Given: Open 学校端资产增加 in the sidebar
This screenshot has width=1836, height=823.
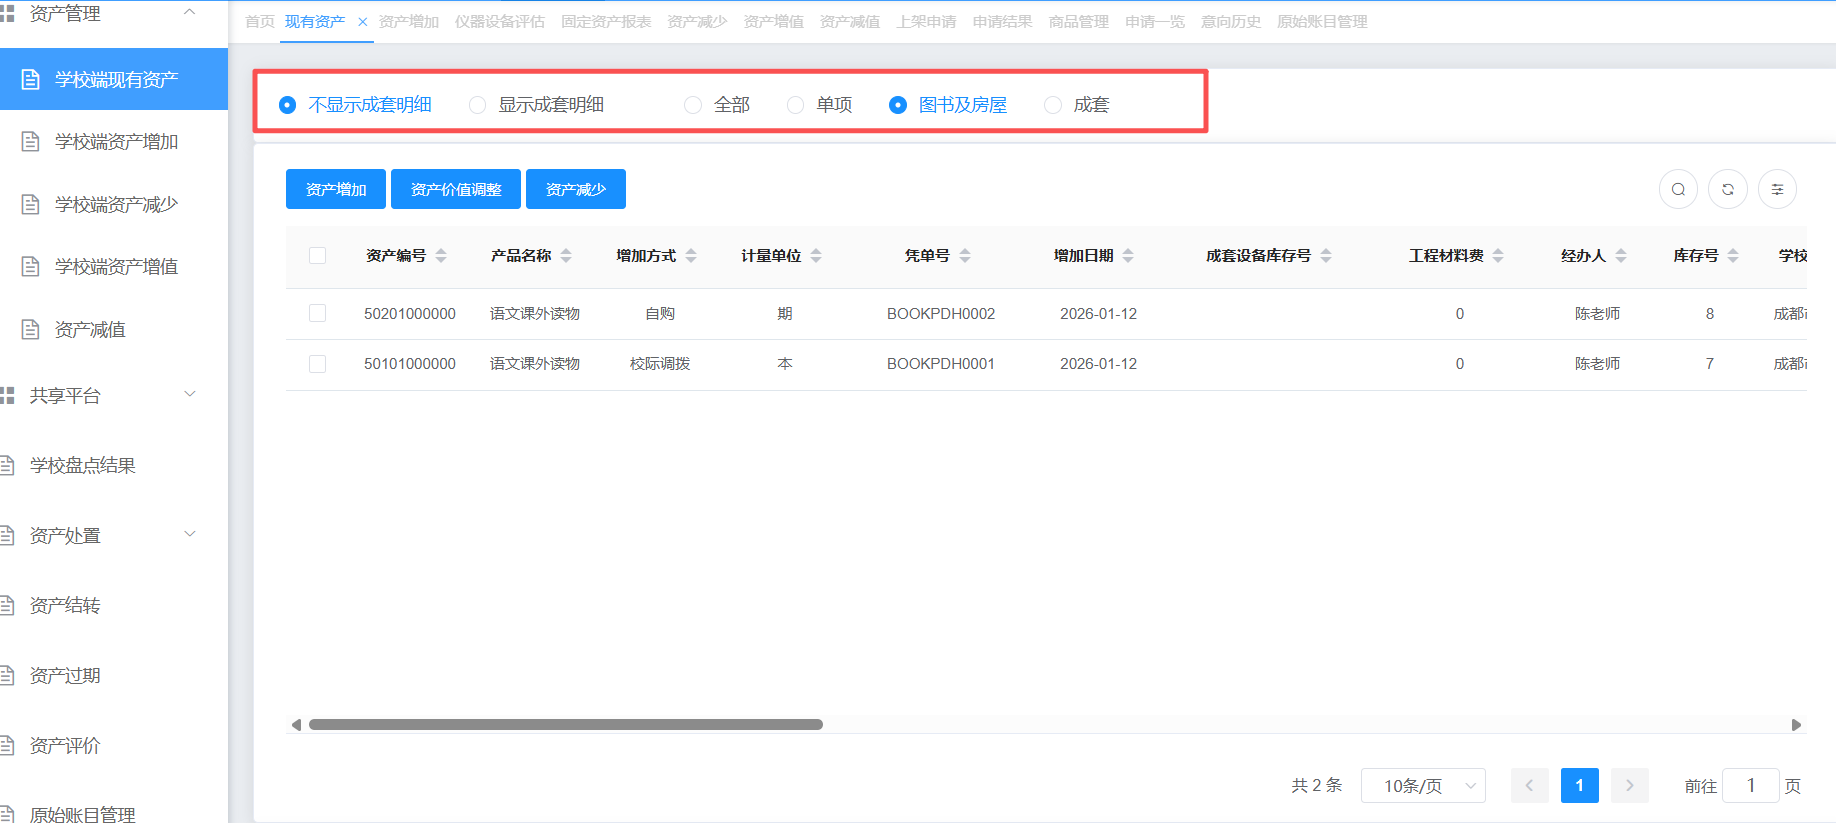Looking at the screenshot, I should click(116, 142).
